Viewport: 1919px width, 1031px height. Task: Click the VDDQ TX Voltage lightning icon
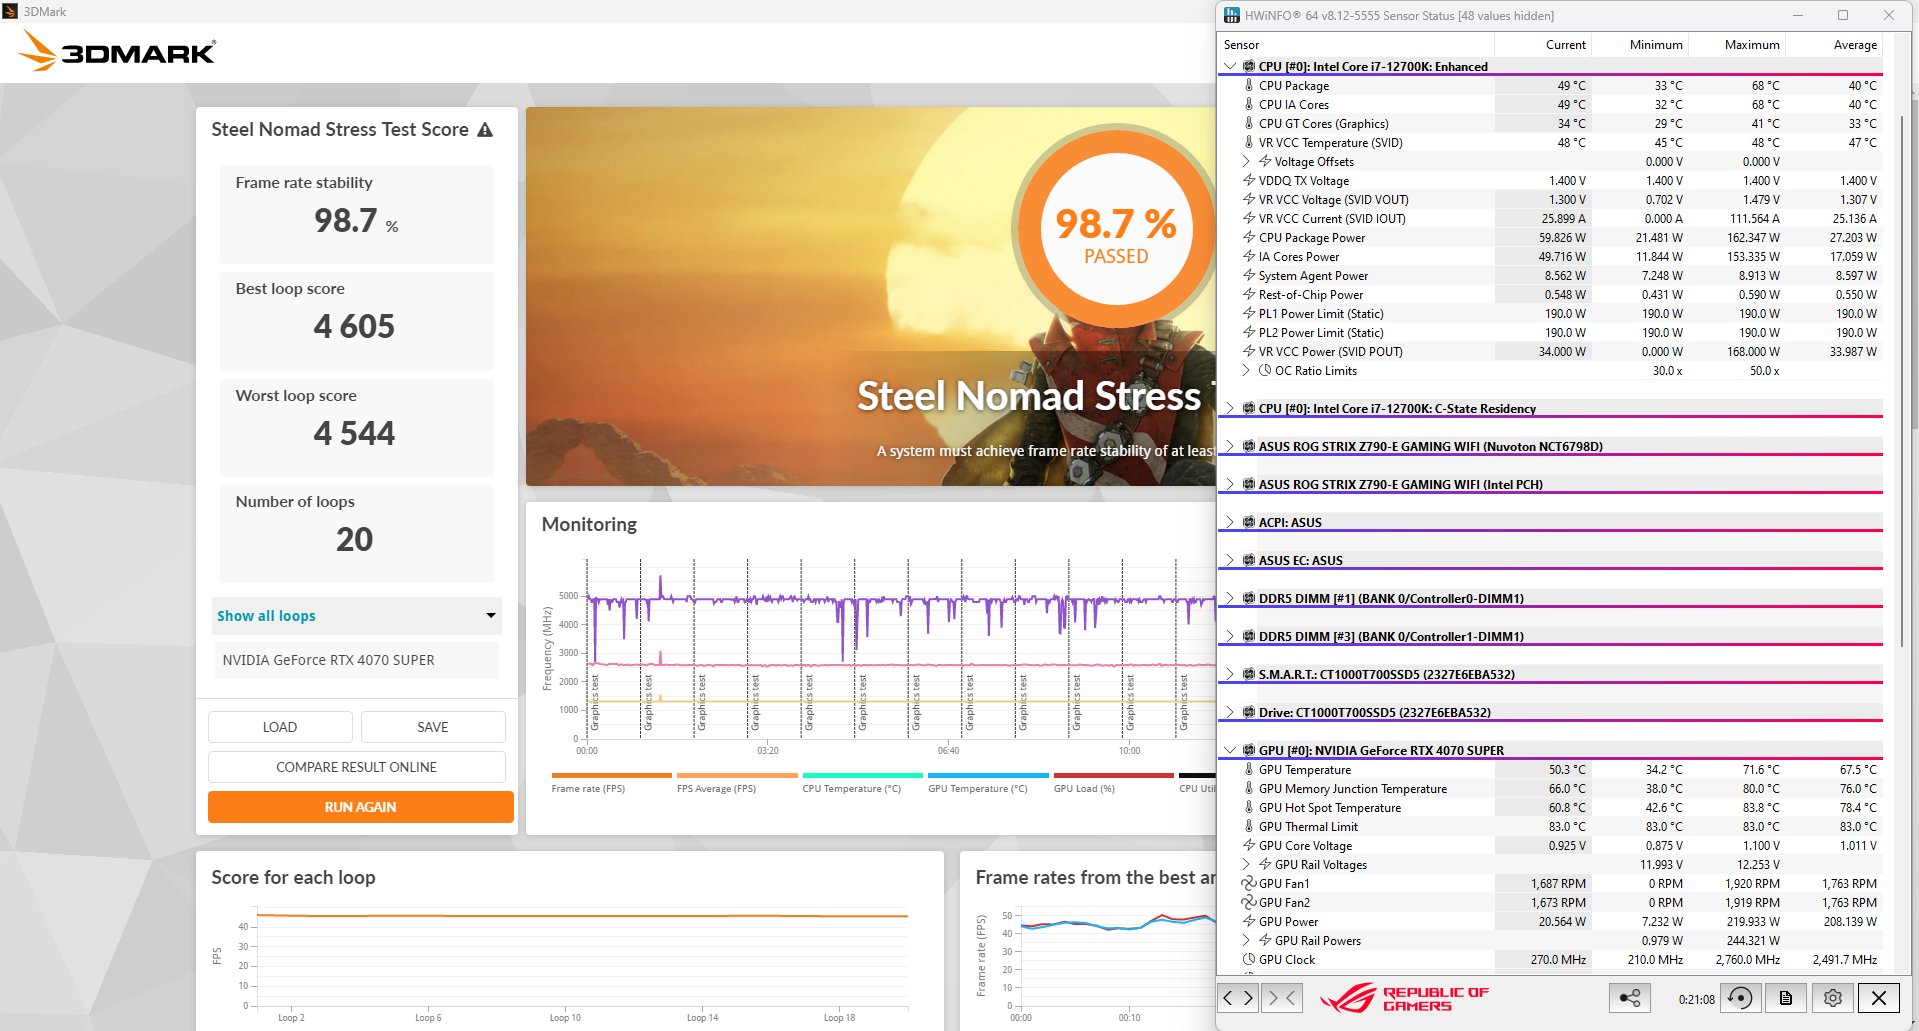[1249, 180]
